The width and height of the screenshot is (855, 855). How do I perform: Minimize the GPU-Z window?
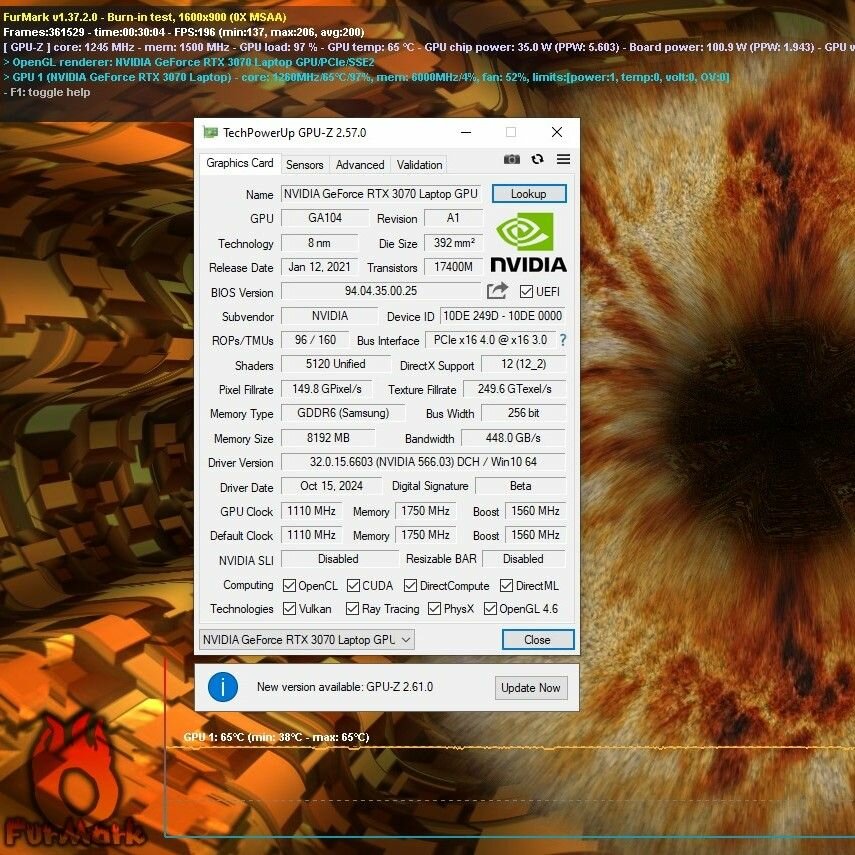pyautogui.click(x=466, y=132)
